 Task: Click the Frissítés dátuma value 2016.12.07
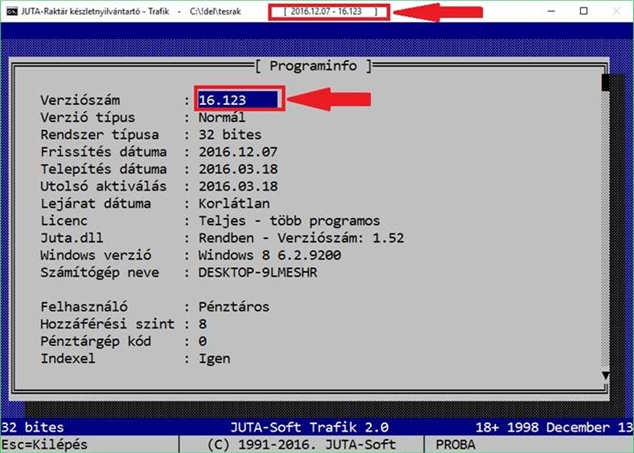click(x=238, y=152)
